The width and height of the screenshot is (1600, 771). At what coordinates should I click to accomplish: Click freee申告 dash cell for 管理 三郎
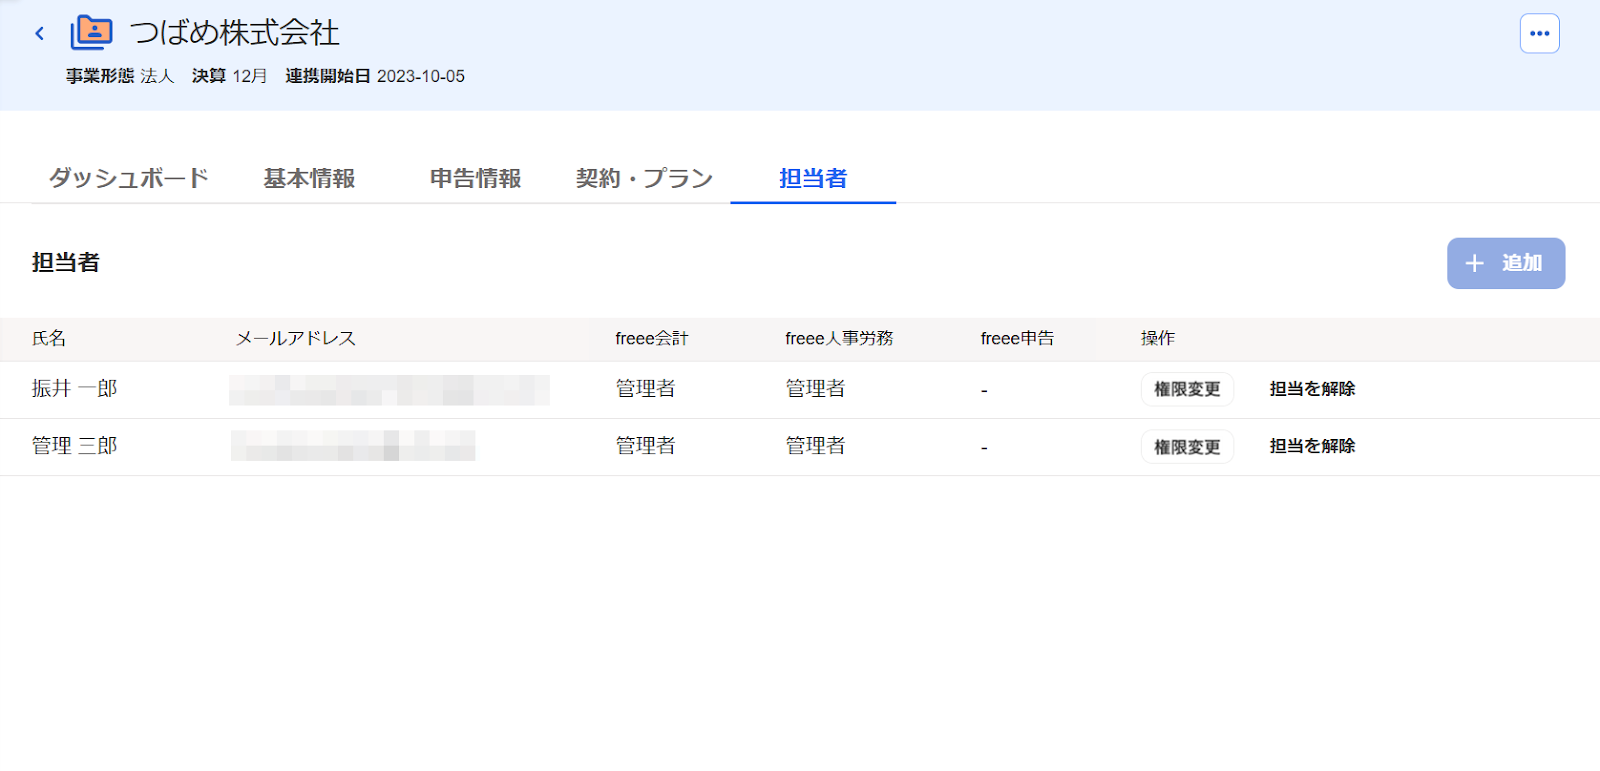click(984, 448)
